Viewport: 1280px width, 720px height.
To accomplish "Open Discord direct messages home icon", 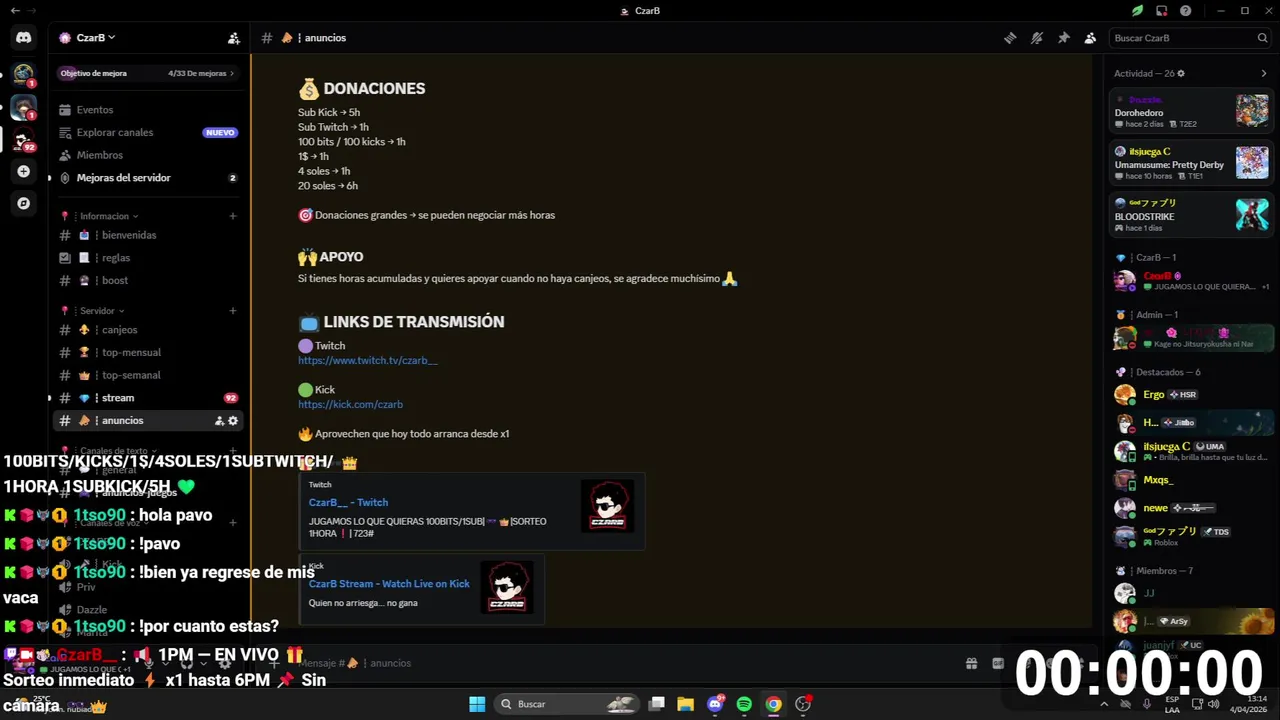I will [x=23, y=38].
